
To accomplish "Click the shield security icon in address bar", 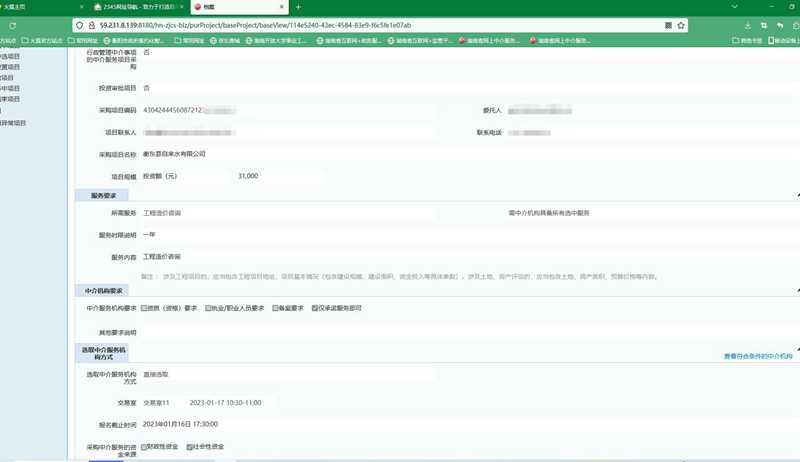I will pos(80,25).
